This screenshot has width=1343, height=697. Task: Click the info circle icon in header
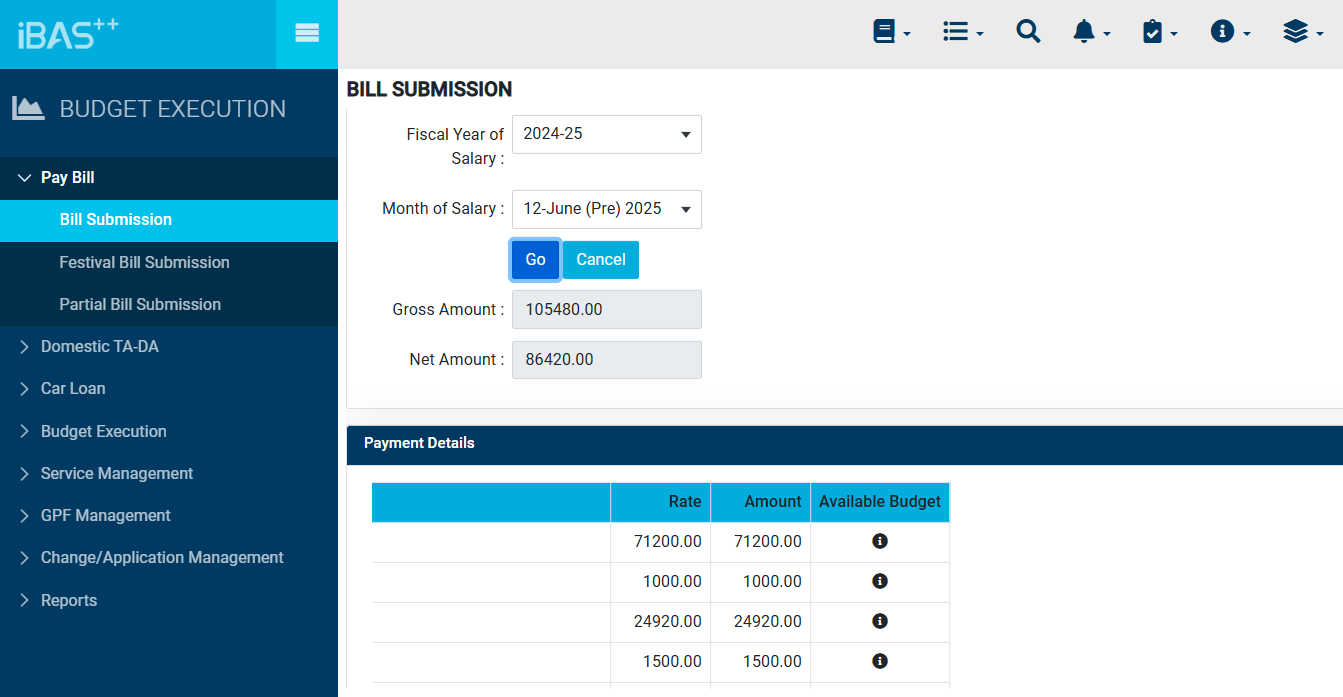1229,33
